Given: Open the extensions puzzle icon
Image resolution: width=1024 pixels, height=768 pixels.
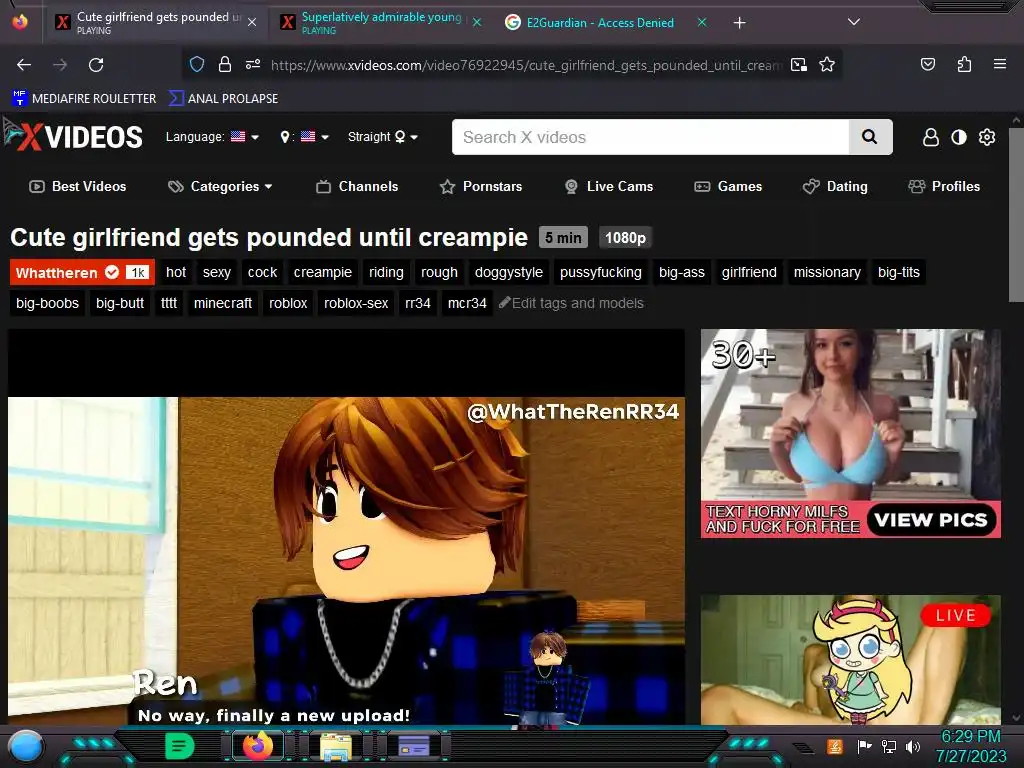Looking at the screenshot, I should tap(964, 64).
